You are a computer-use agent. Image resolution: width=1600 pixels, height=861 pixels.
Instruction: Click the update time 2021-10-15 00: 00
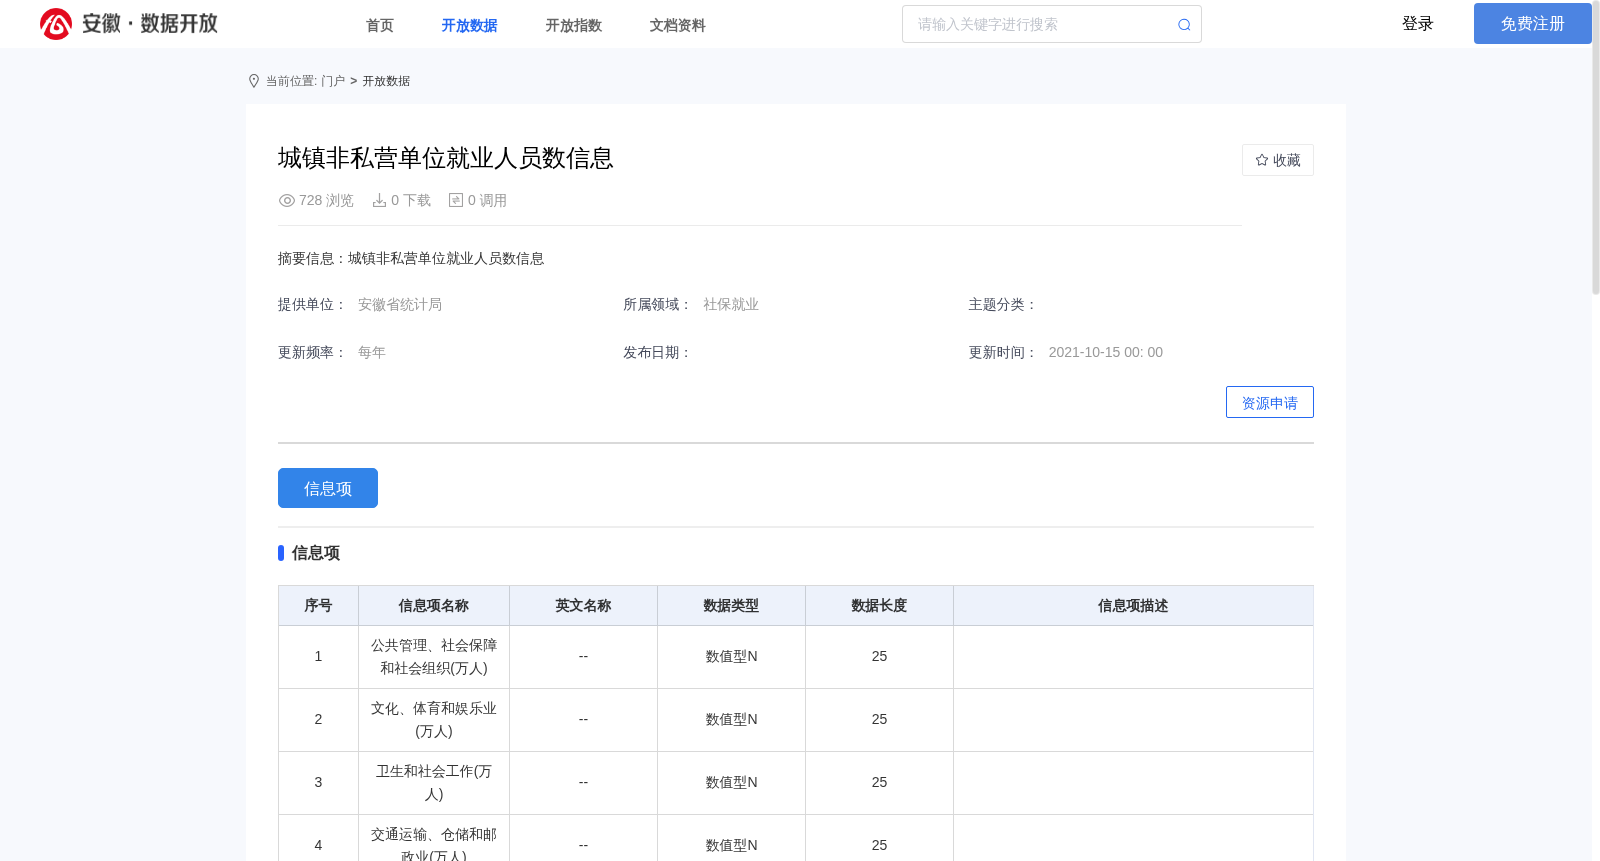coord(1106,353)
